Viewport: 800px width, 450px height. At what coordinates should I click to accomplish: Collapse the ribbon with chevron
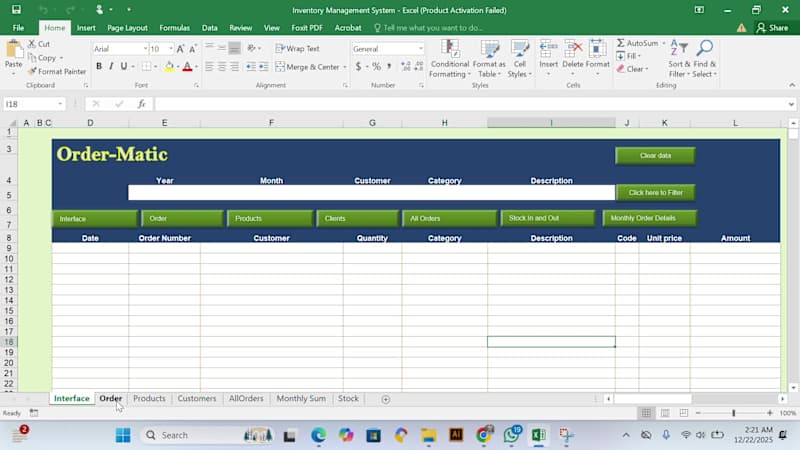tap(792, 85)
